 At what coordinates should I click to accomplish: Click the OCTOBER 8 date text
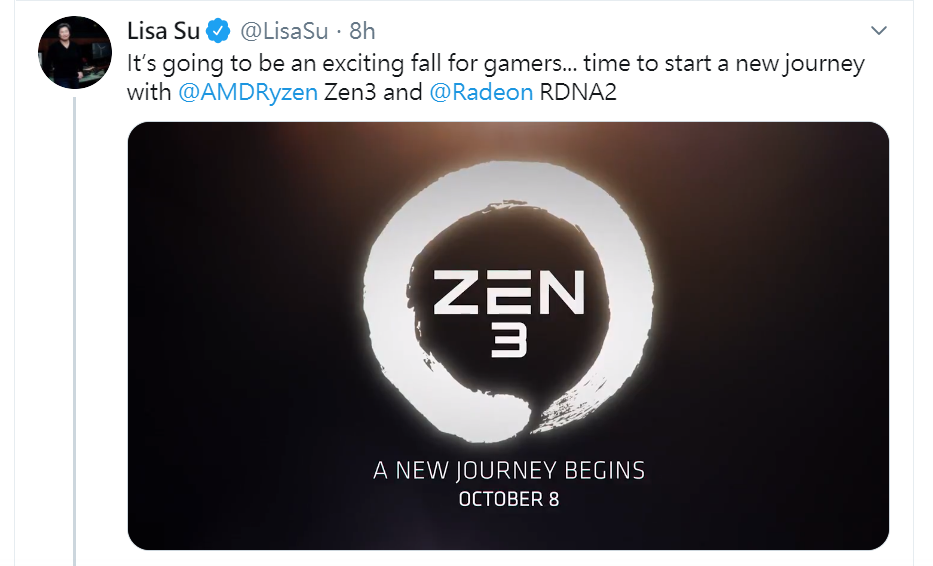point(509,499)
